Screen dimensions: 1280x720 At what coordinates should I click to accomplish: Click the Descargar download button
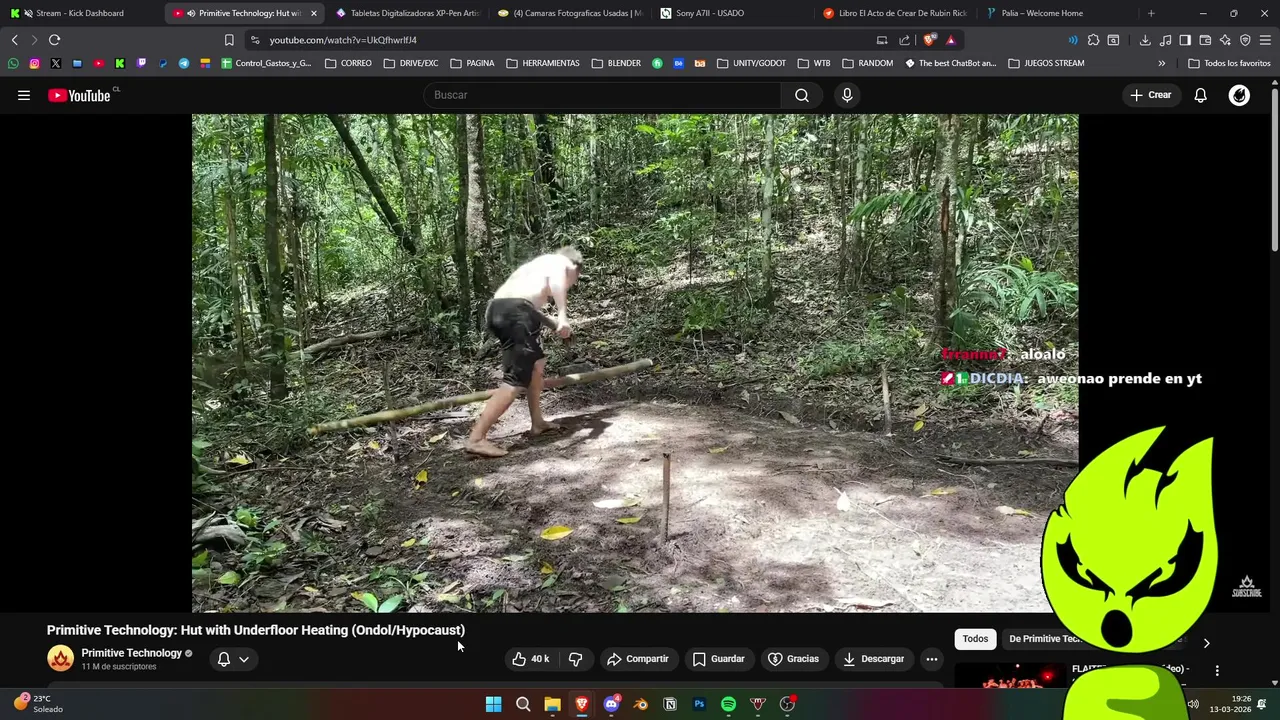click(x=874, y=659)
